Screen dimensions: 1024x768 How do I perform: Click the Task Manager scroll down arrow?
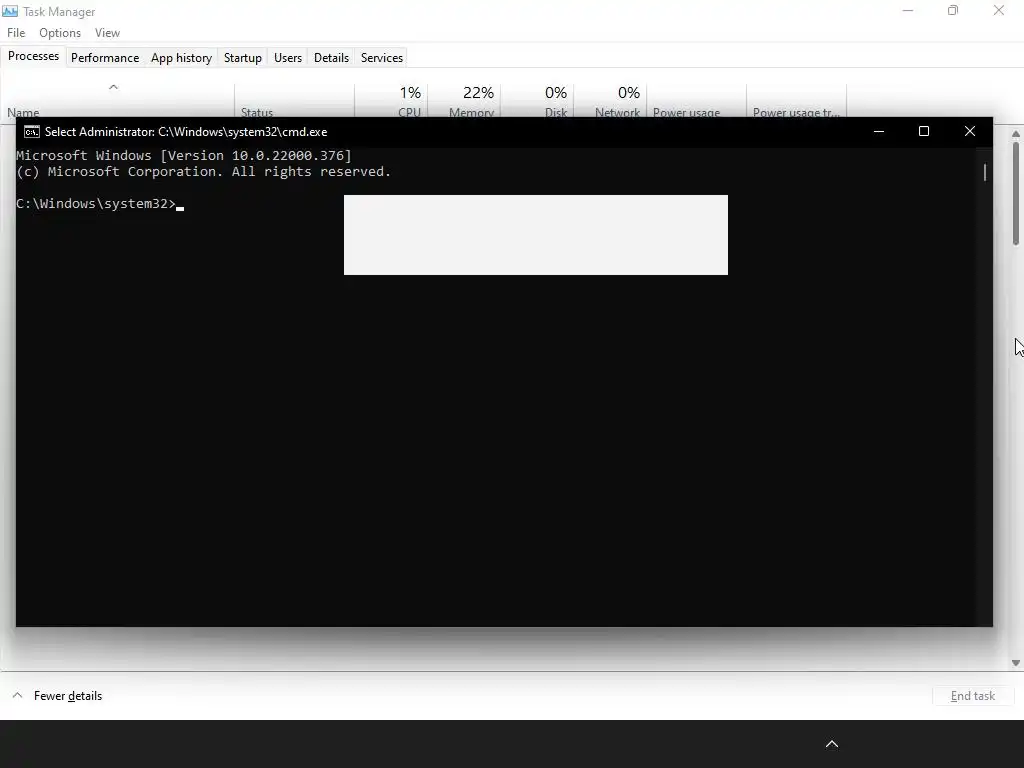(x=1016, y=663)
